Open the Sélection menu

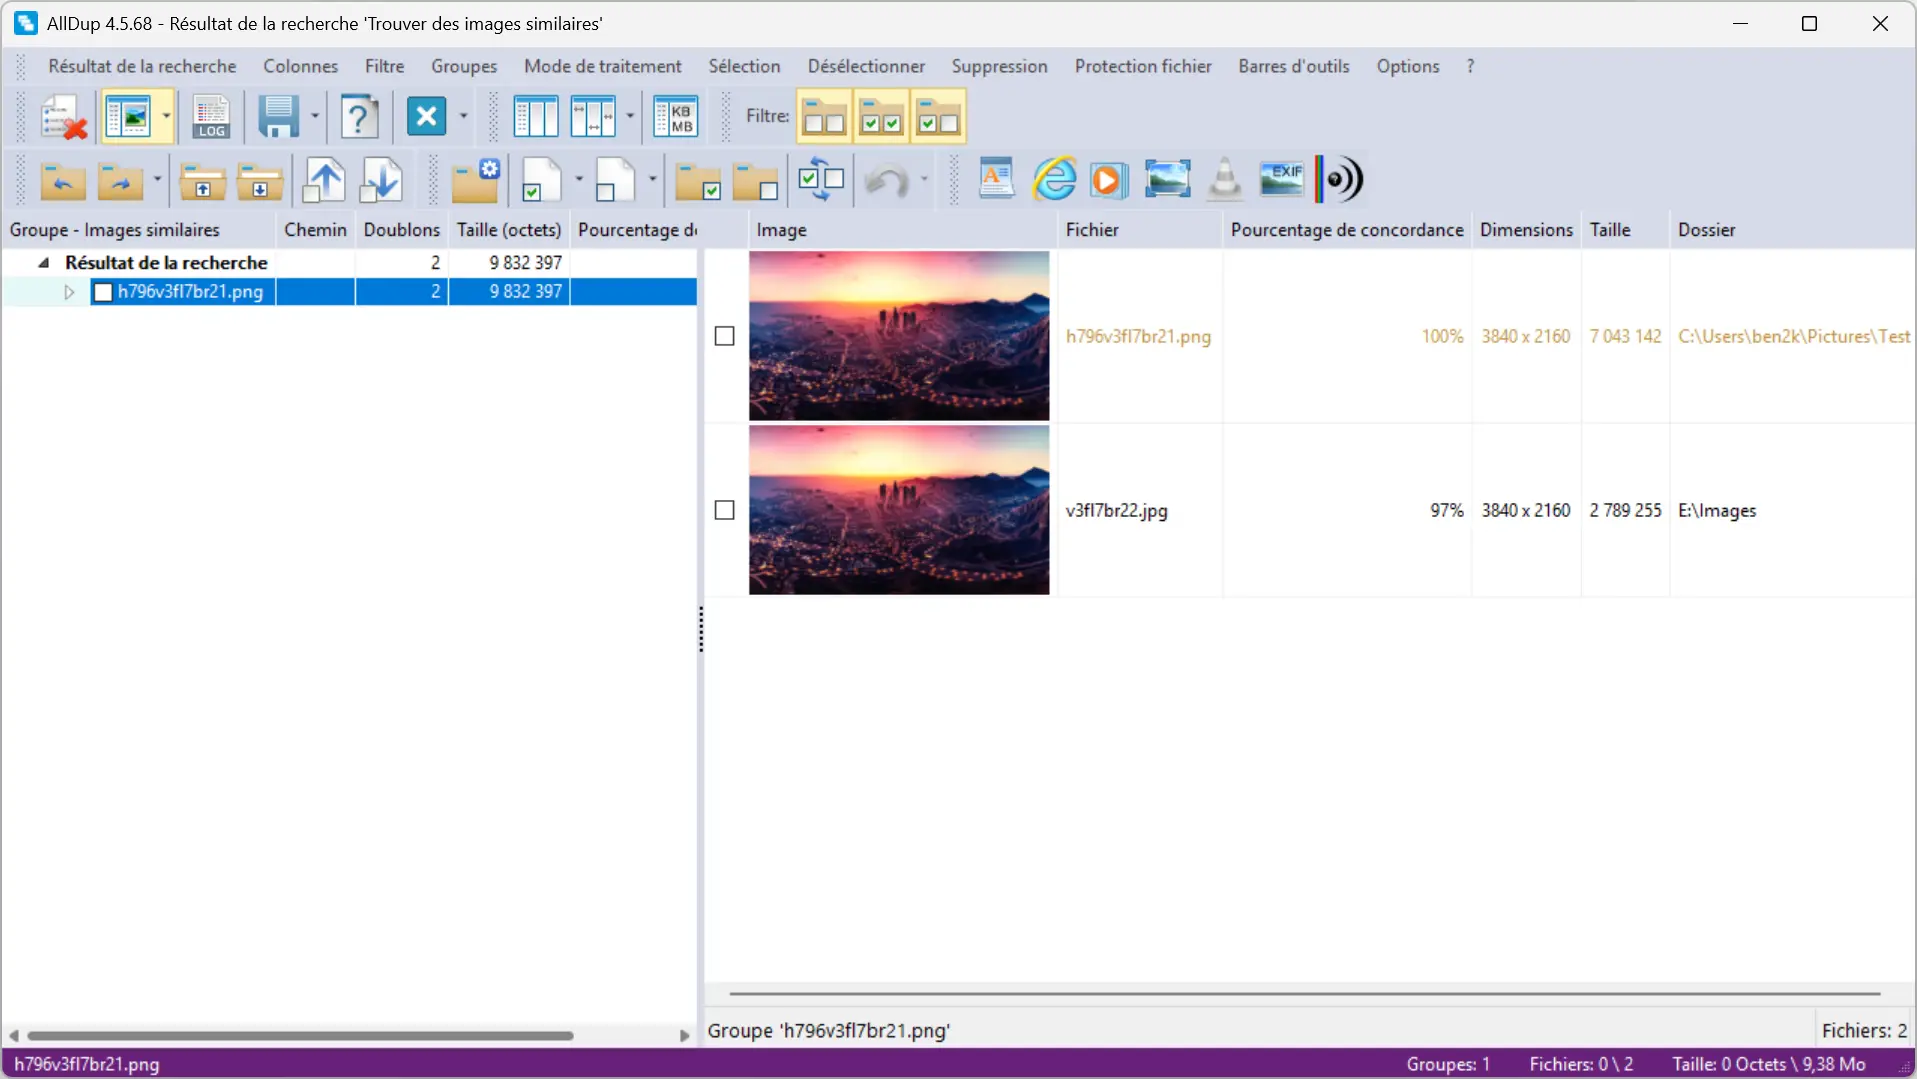coord(744,66)
